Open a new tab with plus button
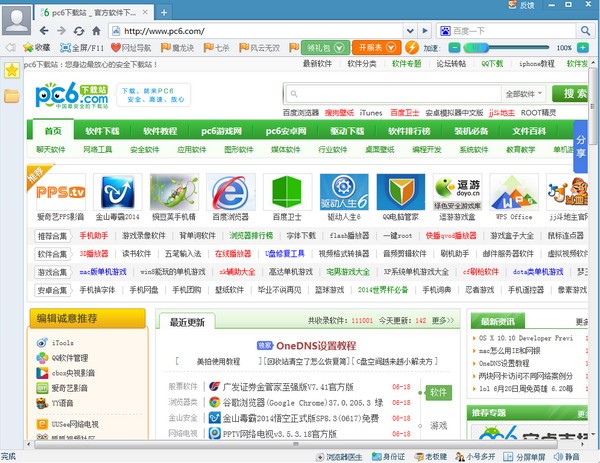This screenshot has width=600, height=463. pyautogui.click(x=163, y=11)
